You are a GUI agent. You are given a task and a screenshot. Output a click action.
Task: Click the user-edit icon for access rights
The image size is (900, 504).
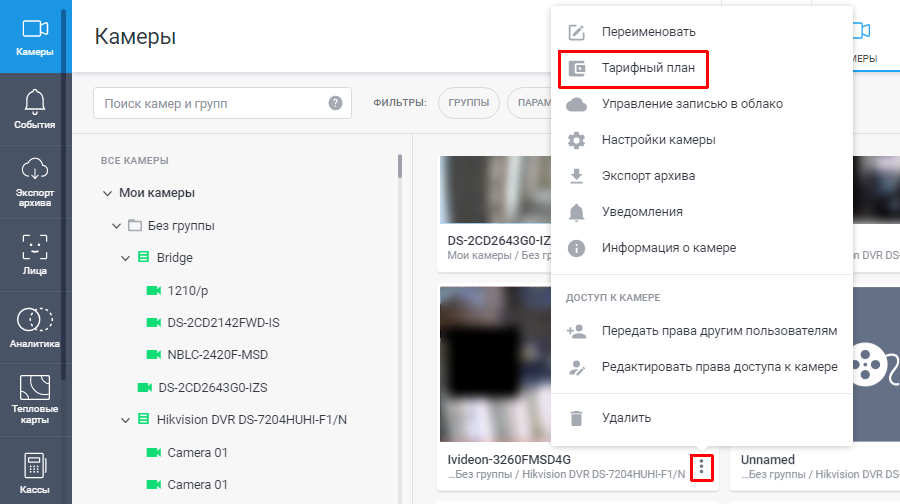point(576,367)
